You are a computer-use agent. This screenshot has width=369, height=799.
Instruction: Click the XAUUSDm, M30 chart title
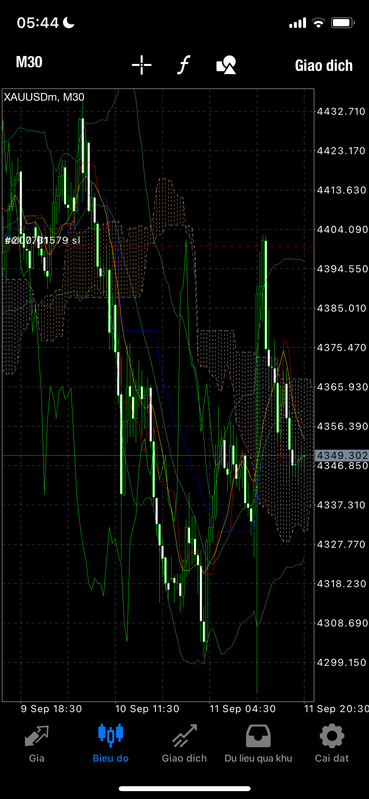pyautogui.click(x=44, y=96)
